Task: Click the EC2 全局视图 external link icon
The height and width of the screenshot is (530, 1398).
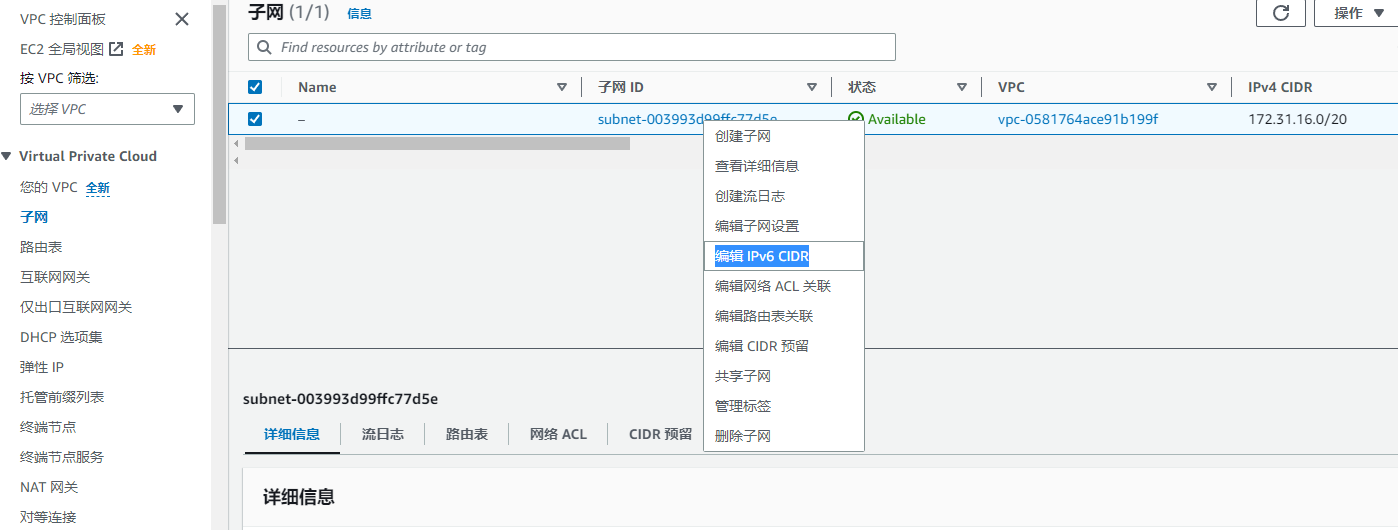Action: click(x=116, y=49)
